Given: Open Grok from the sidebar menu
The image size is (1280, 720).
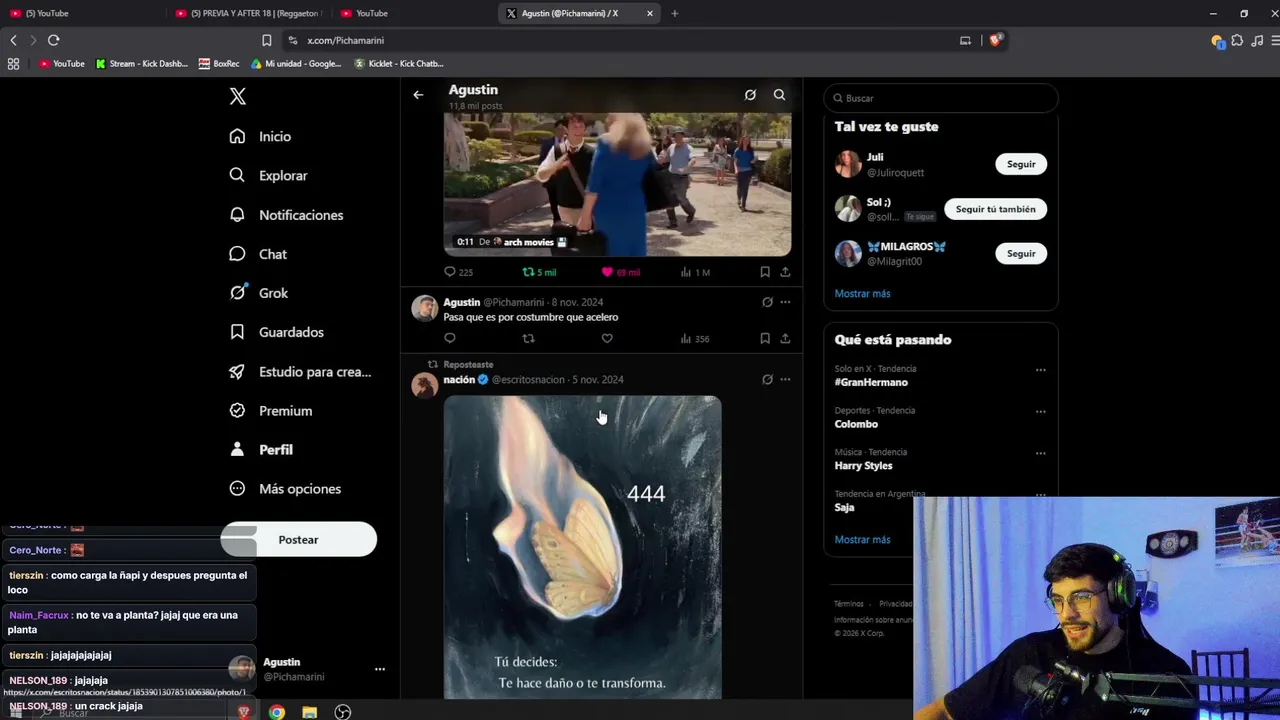Looking at the screenshot, I should click(258, 293).
